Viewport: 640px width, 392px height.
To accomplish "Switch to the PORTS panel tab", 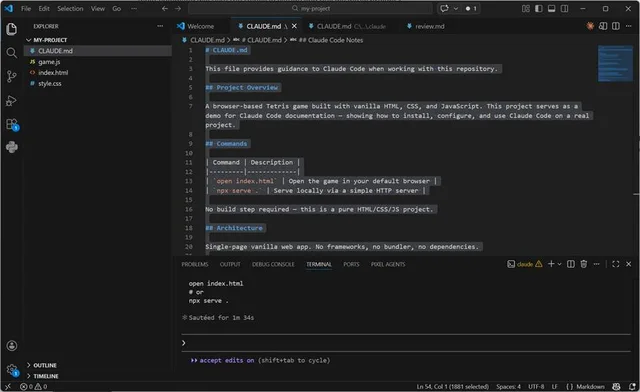I will pyautogui.click(x=351, y=264).
